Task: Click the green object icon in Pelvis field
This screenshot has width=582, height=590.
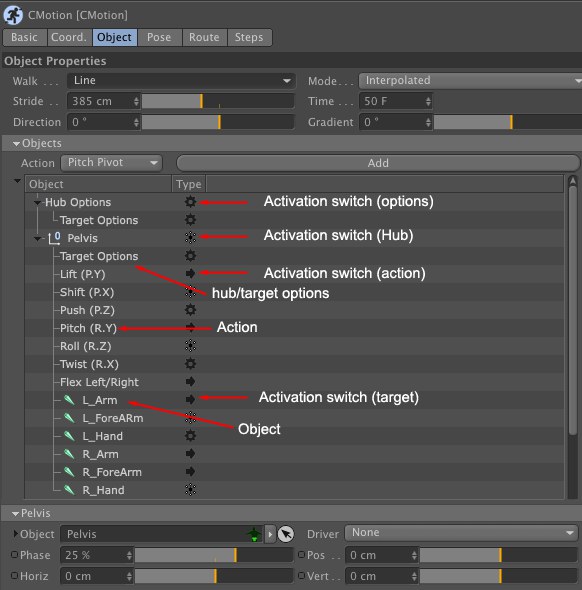Action: click(x=254, y=534)
